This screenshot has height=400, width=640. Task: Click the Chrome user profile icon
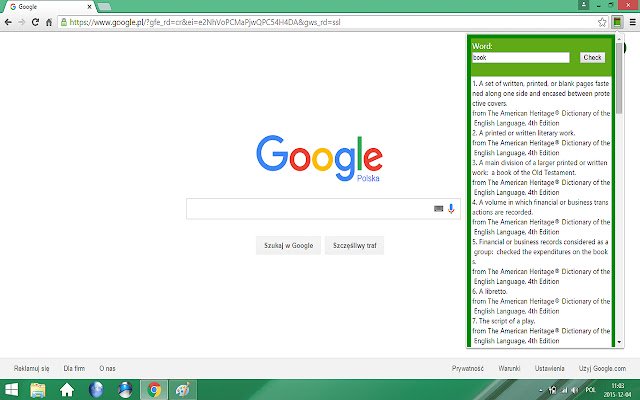point(584,4)
